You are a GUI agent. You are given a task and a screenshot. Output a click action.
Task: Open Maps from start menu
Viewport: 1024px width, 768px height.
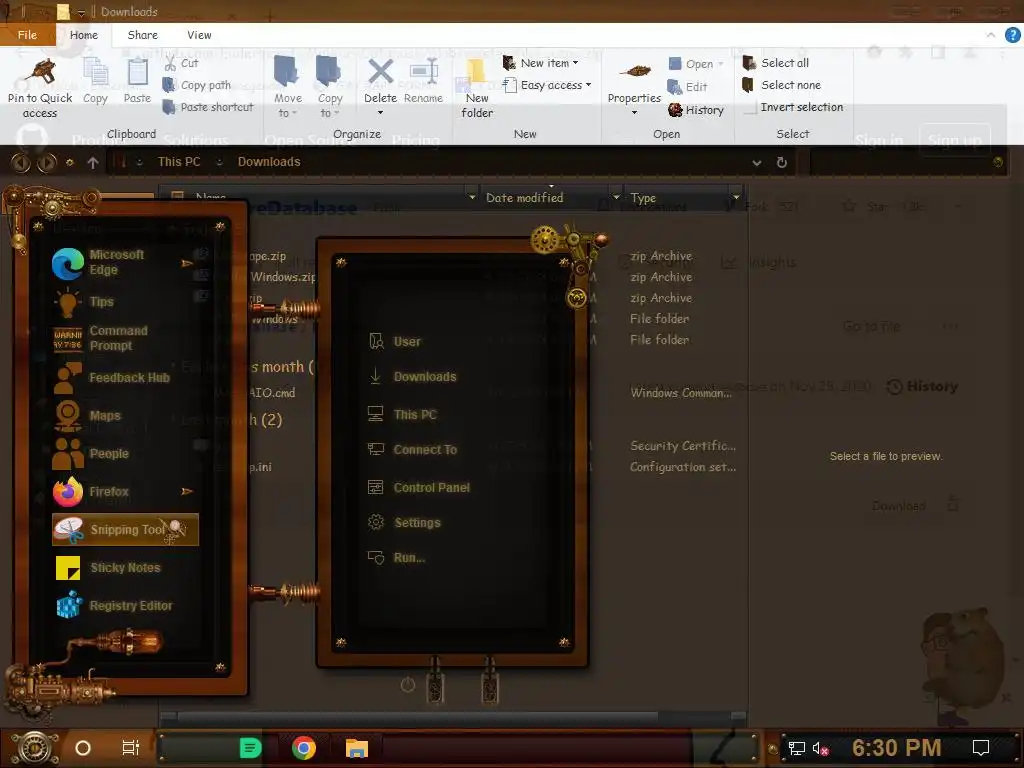(x=124, y=415)
